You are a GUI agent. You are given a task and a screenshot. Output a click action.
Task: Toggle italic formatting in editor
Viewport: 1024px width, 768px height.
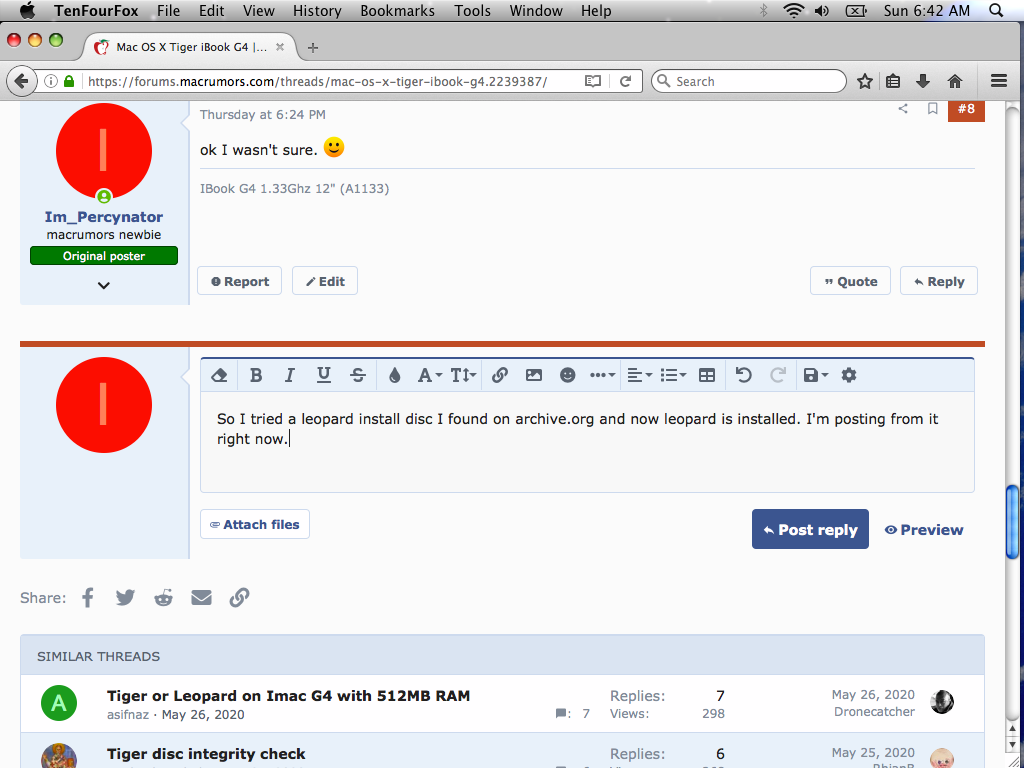coord(289,376)
